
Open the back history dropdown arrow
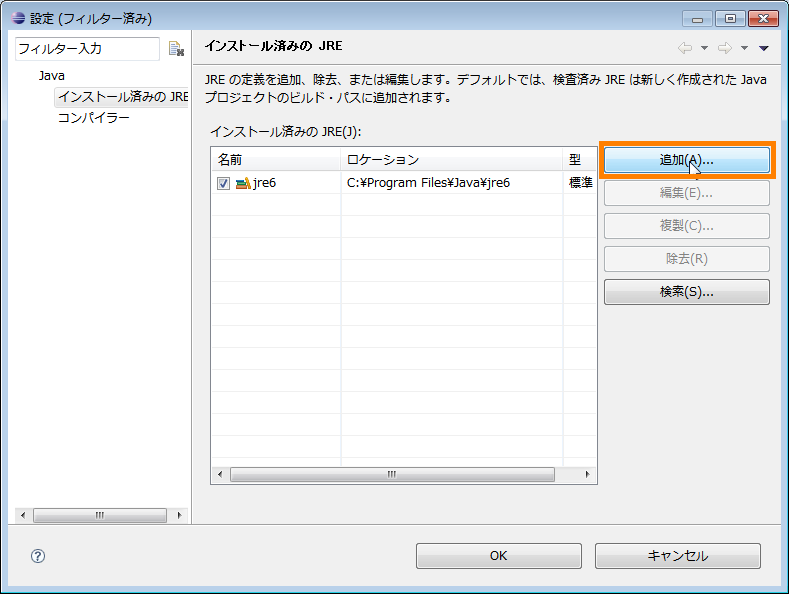point(704,48)
